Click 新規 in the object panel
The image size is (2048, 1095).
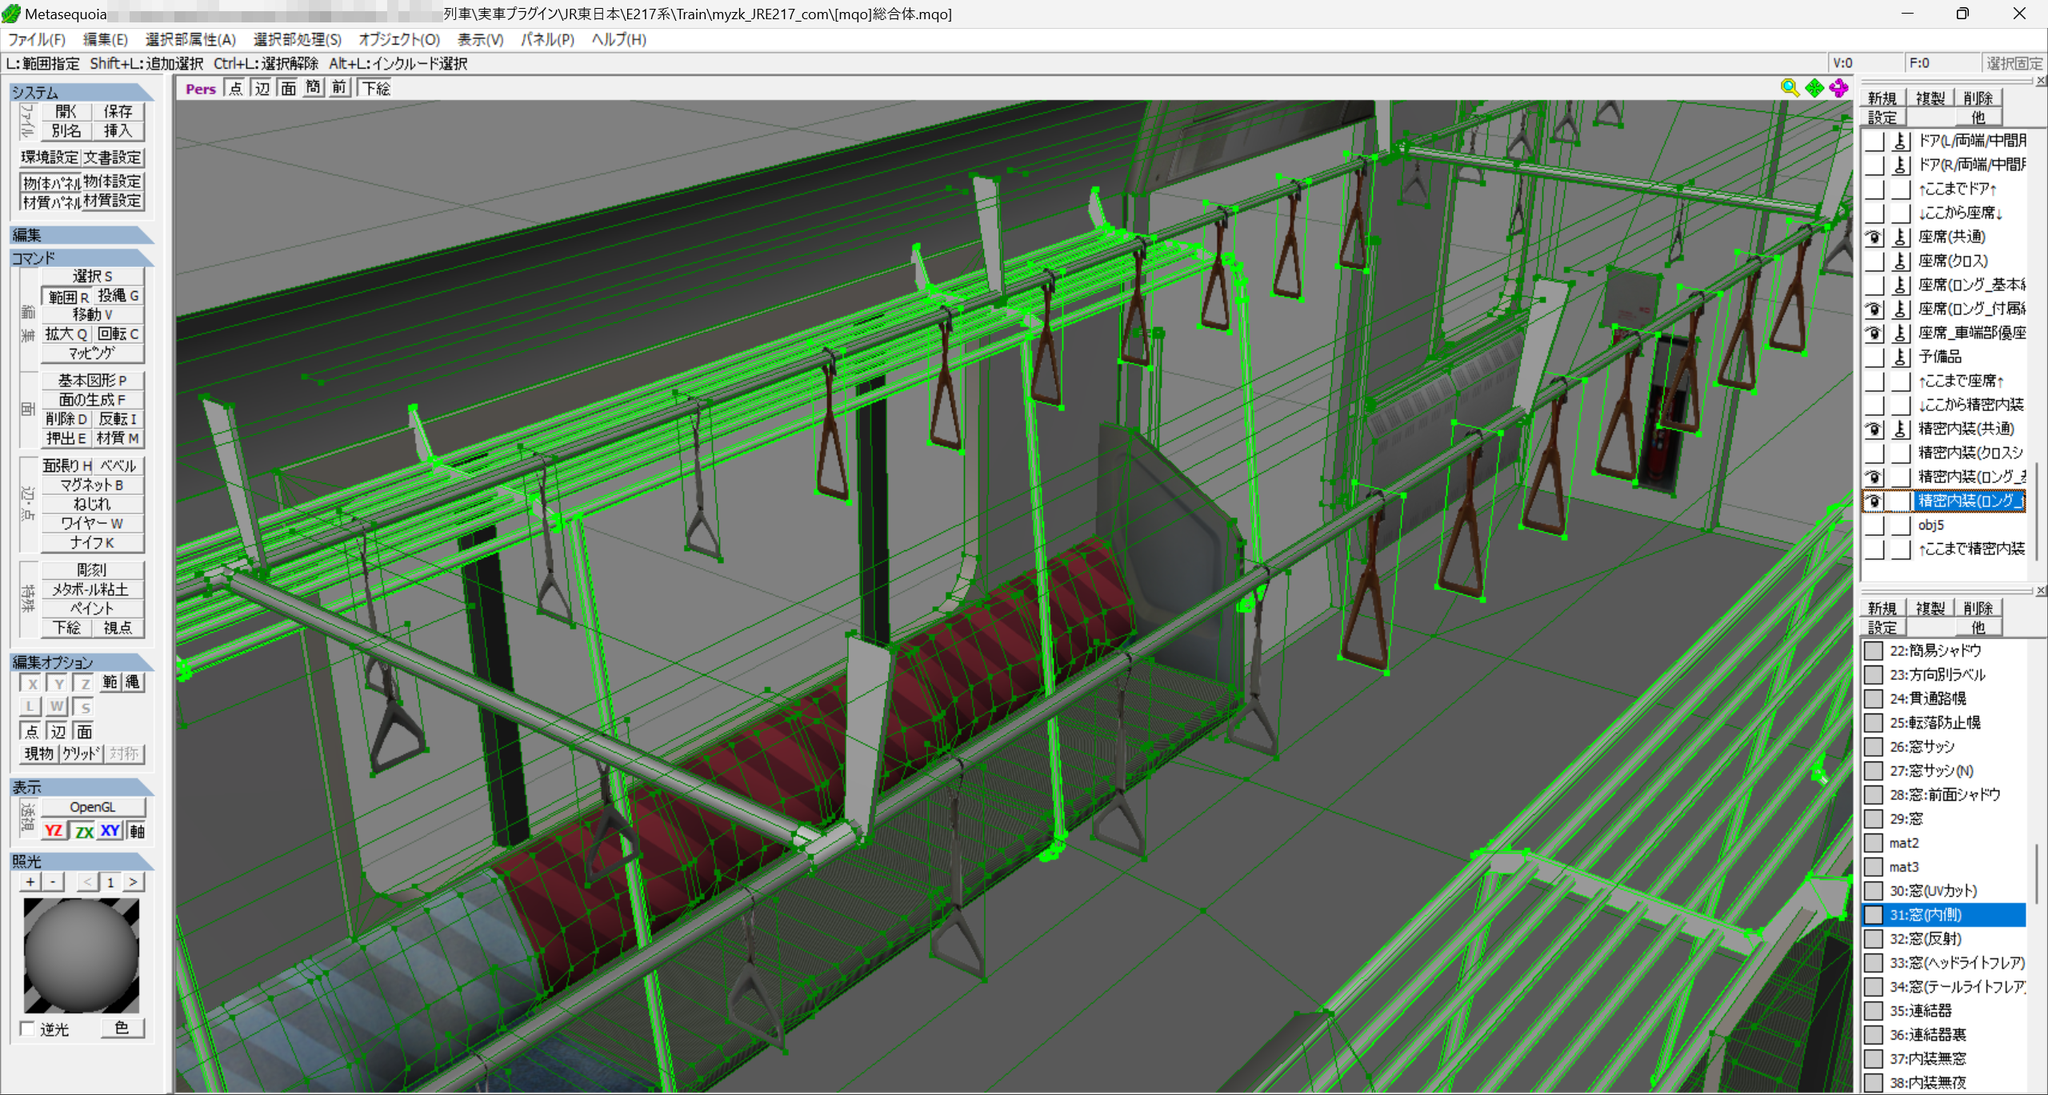pos(1882,98)
